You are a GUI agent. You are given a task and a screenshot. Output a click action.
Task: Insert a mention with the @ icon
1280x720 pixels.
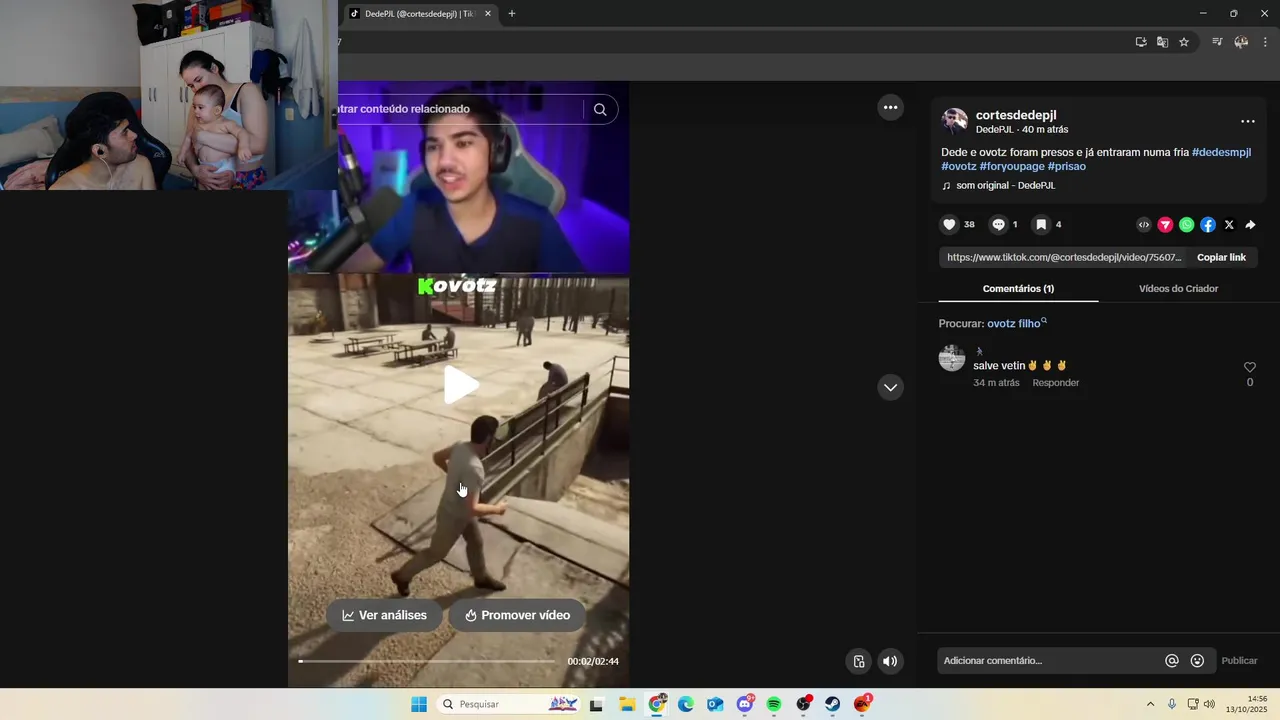(x=1172, y=661)
